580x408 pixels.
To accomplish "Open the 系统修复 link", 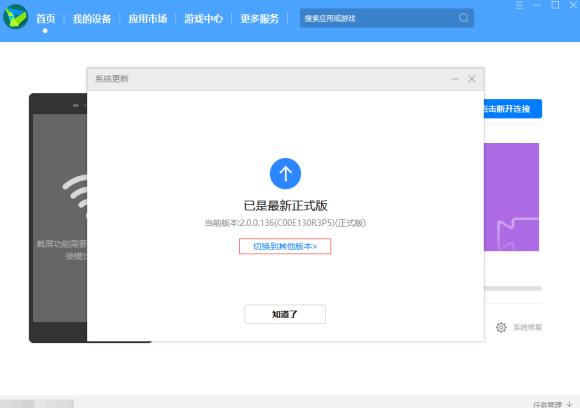I will [x=527, y=327].
